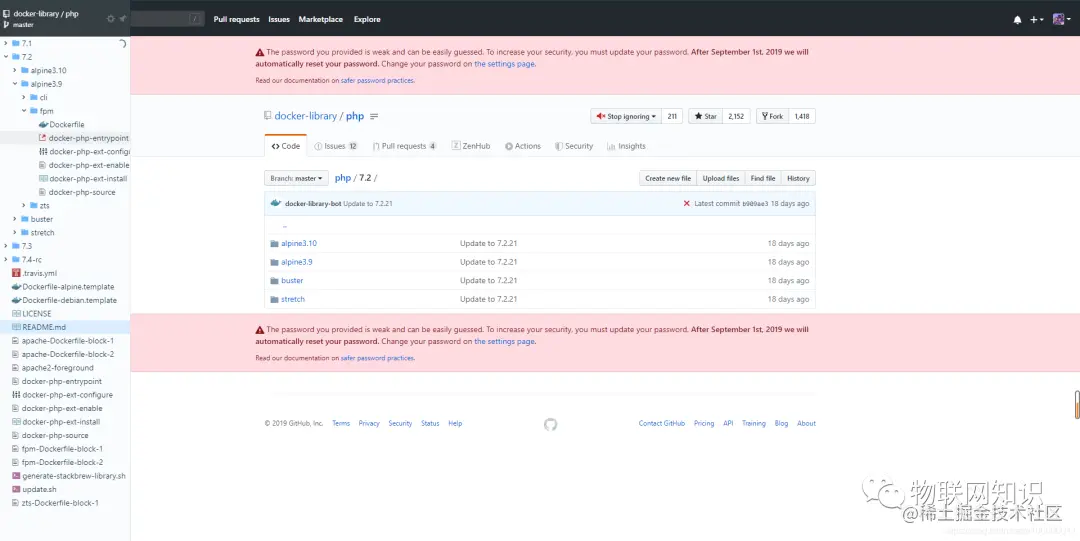Toggle the Octotree sidebar pin icon
The image size is (1080, 541).
[x=123, y=19]
